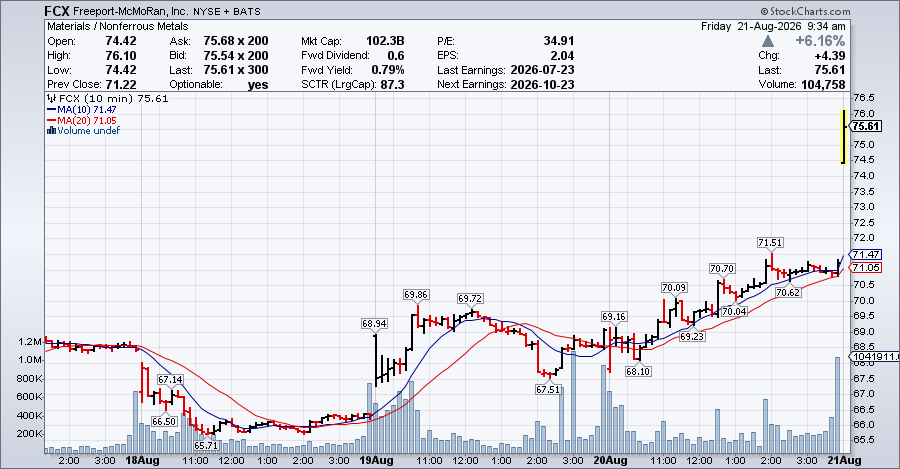Click the 20Aug date axis label
This screenshot has width=900, height=469.
click(x=610, y=460)
